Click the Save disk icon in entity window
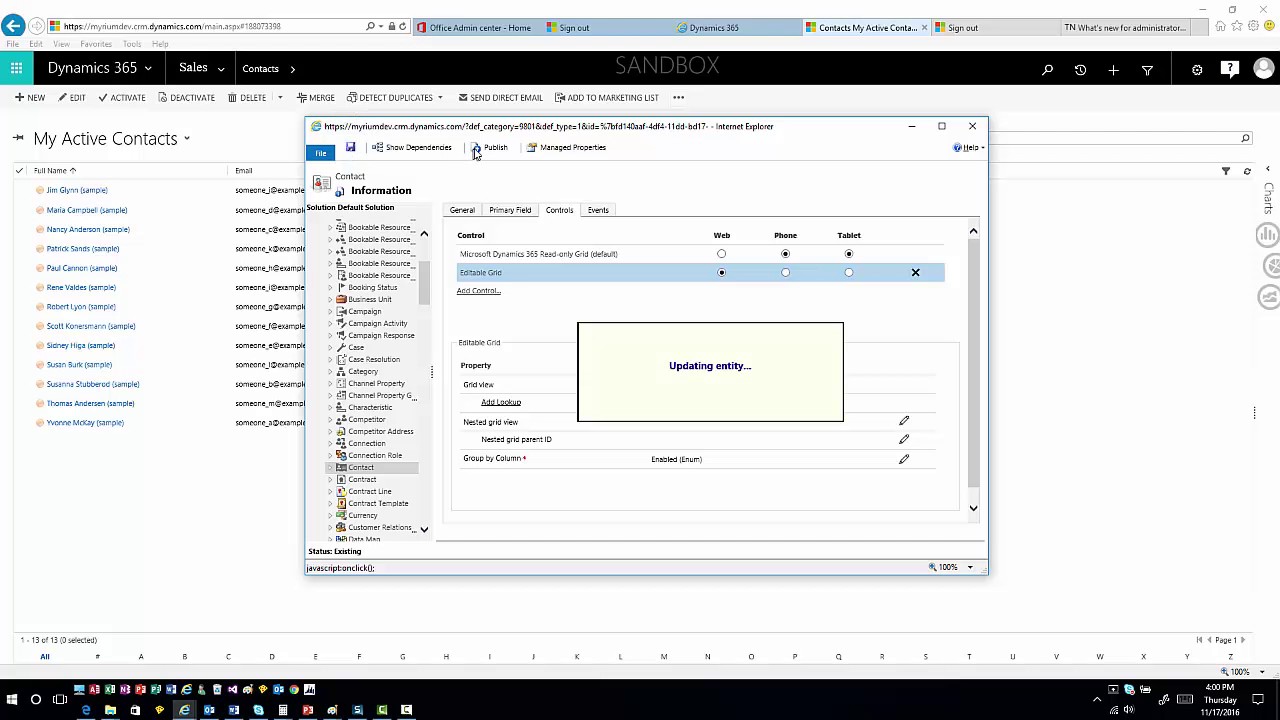The width and height of the screenshot is (1280, 720). coord(350,148)
